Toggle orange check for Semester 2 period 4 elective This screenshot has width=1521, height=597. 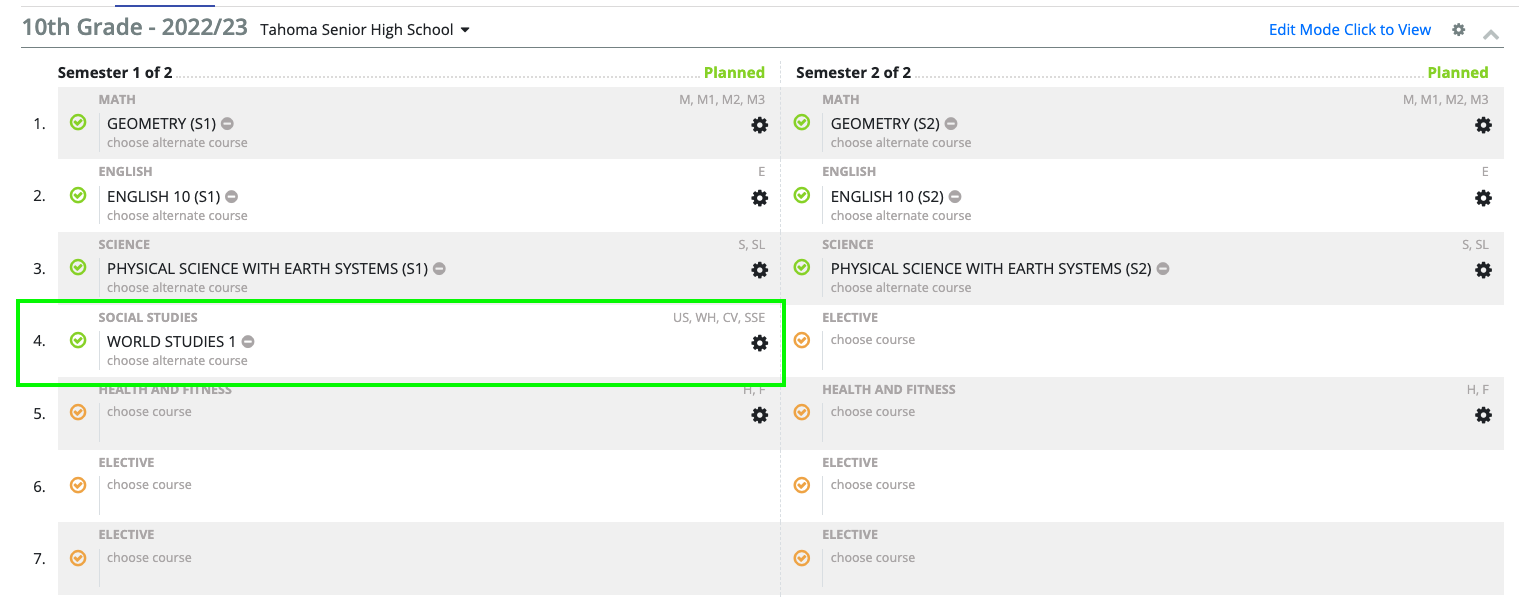click(801, 340)
